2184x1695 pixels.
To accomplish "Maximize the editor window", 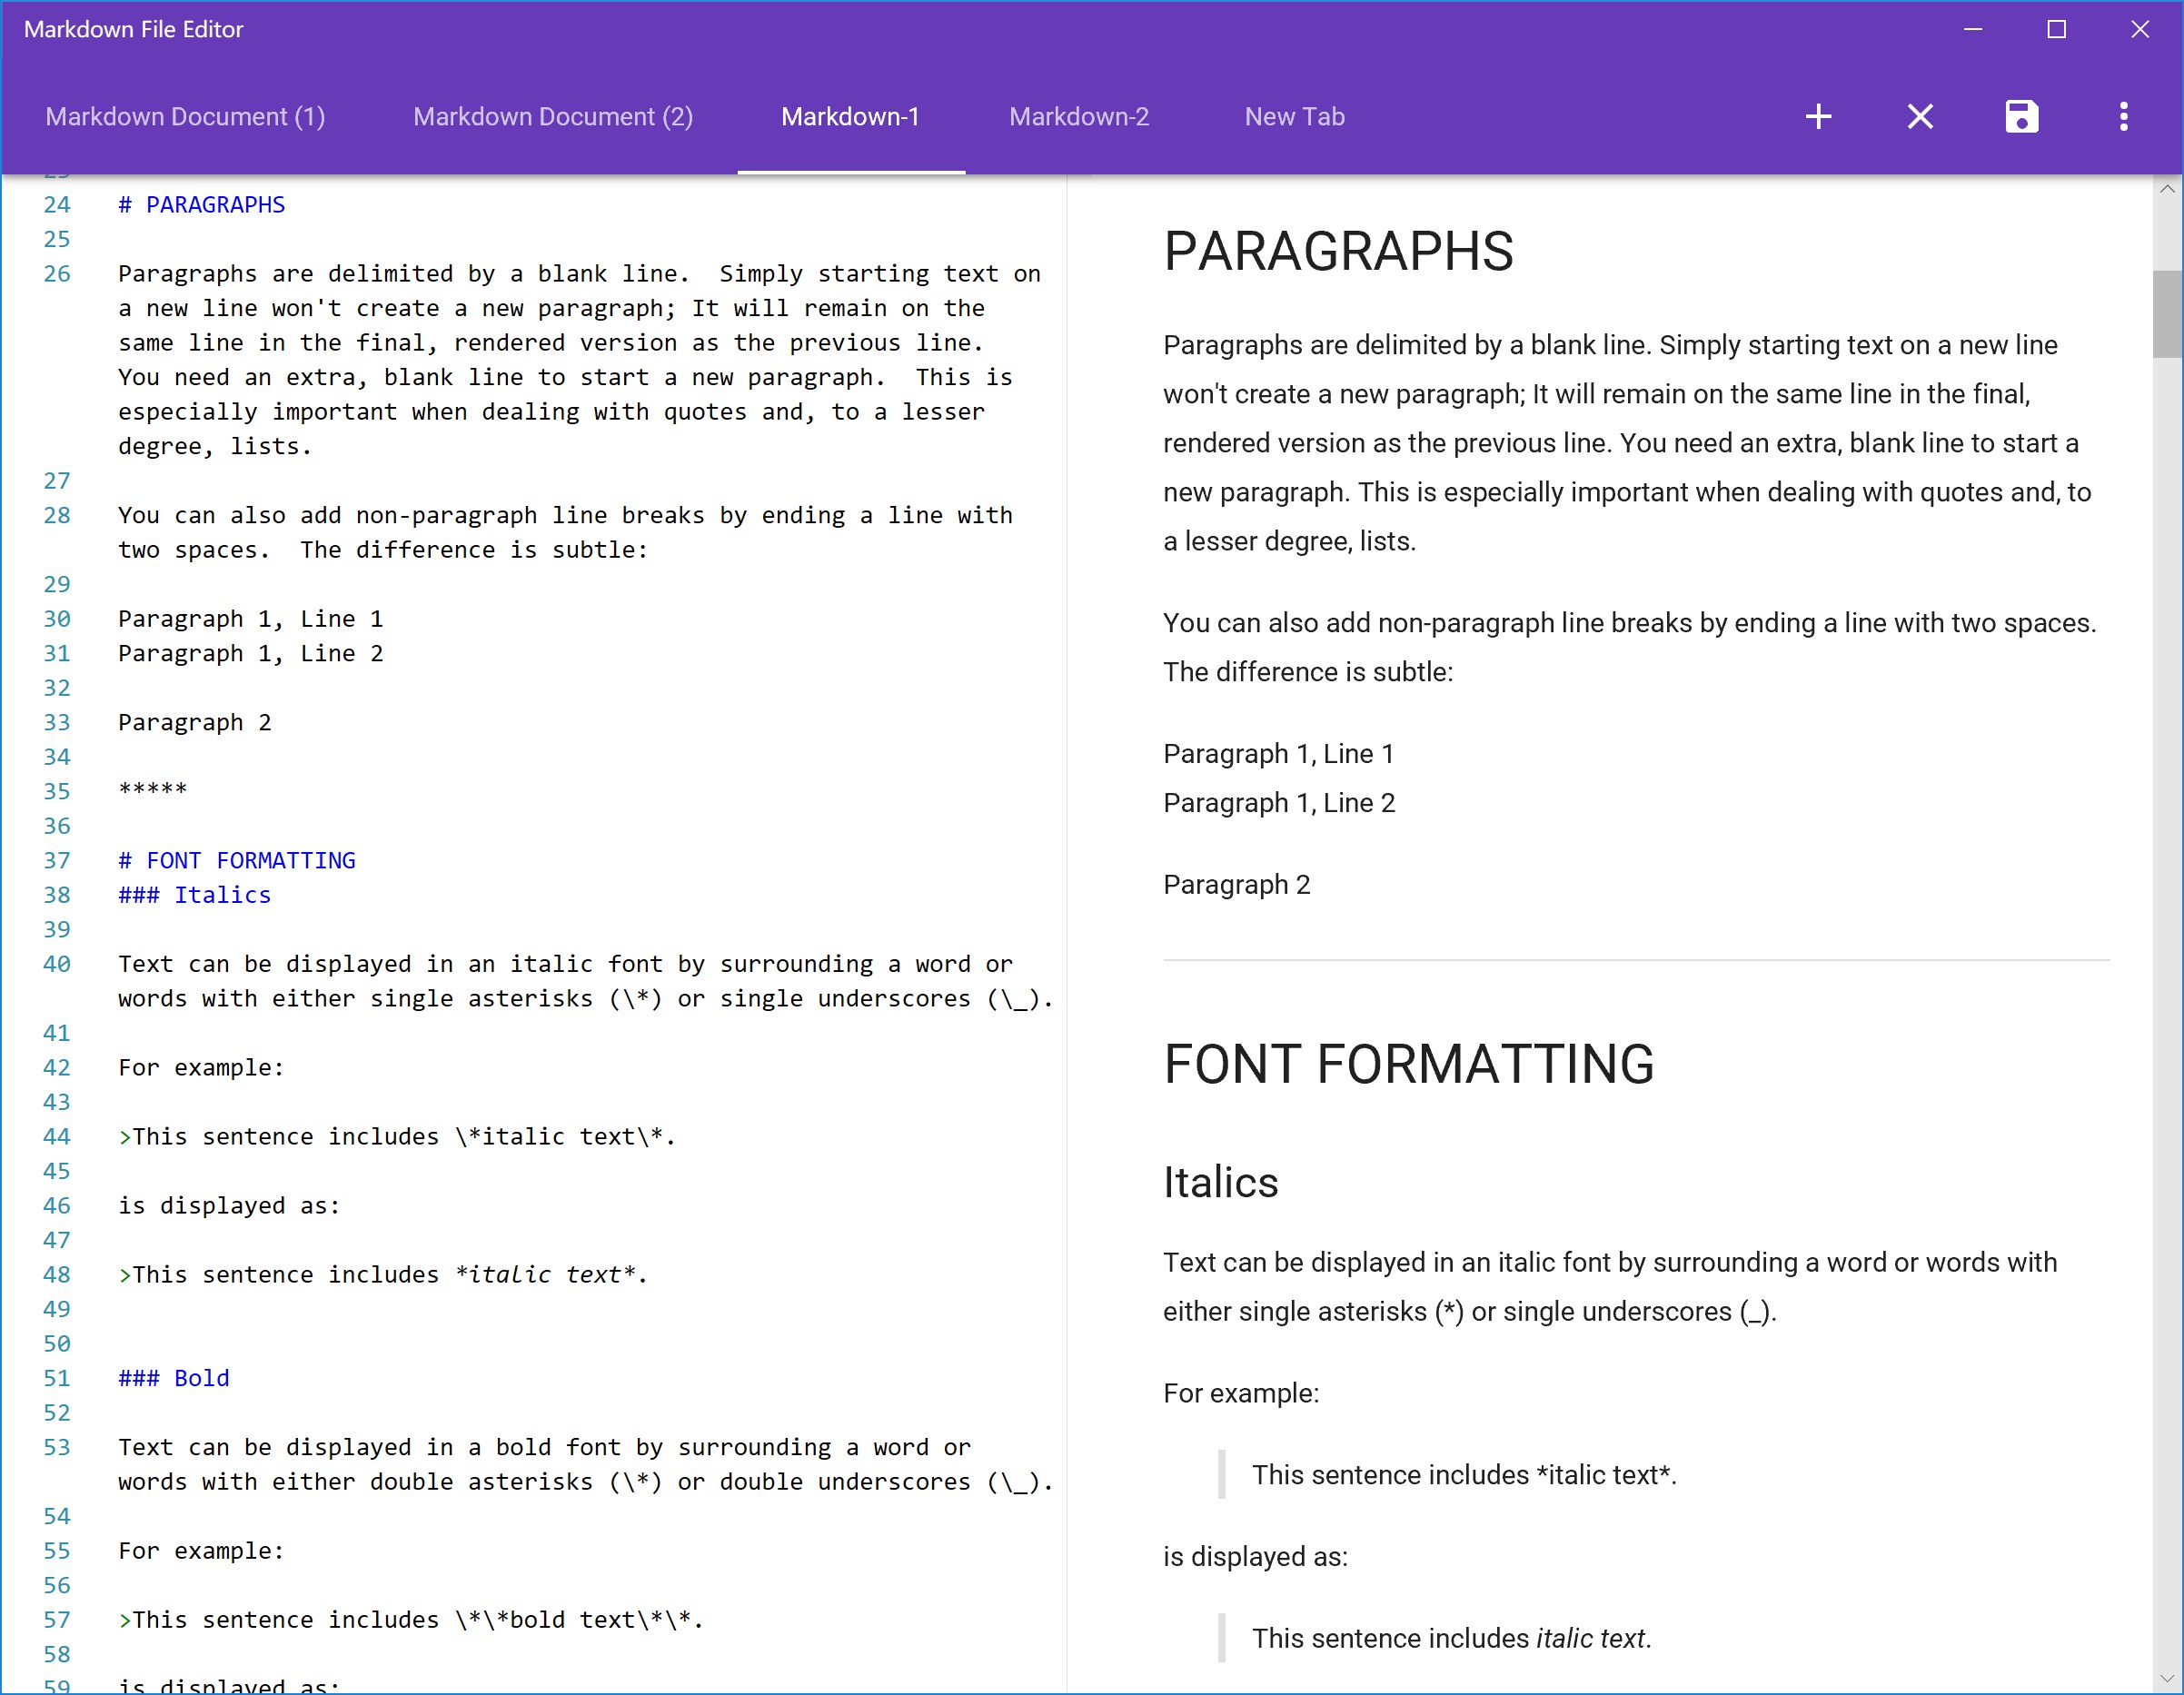I will [x=2056, y=30].
